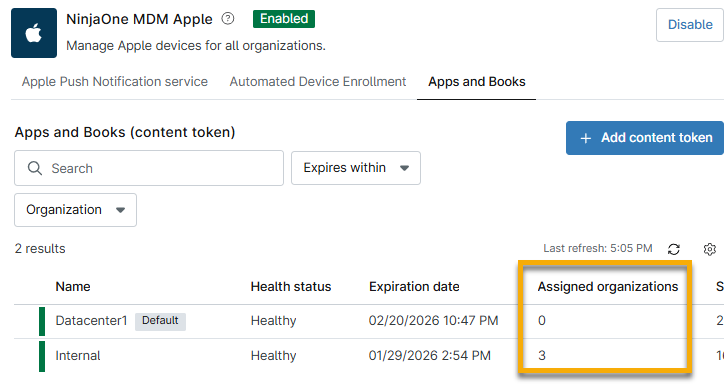Add a new content token
This screenshot has width=726, height=384.
coord(645,138)
